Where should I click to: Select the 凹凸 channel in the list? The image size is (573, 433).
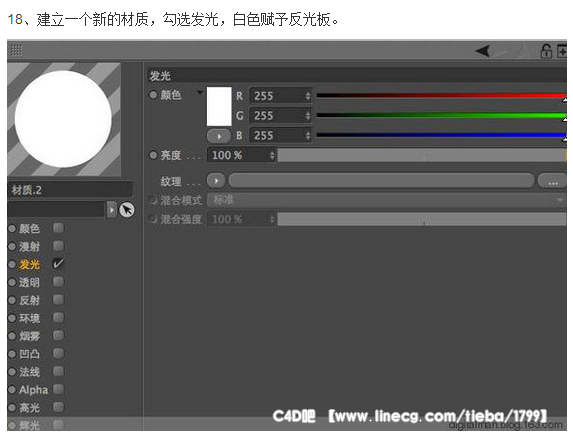point(29,354)
